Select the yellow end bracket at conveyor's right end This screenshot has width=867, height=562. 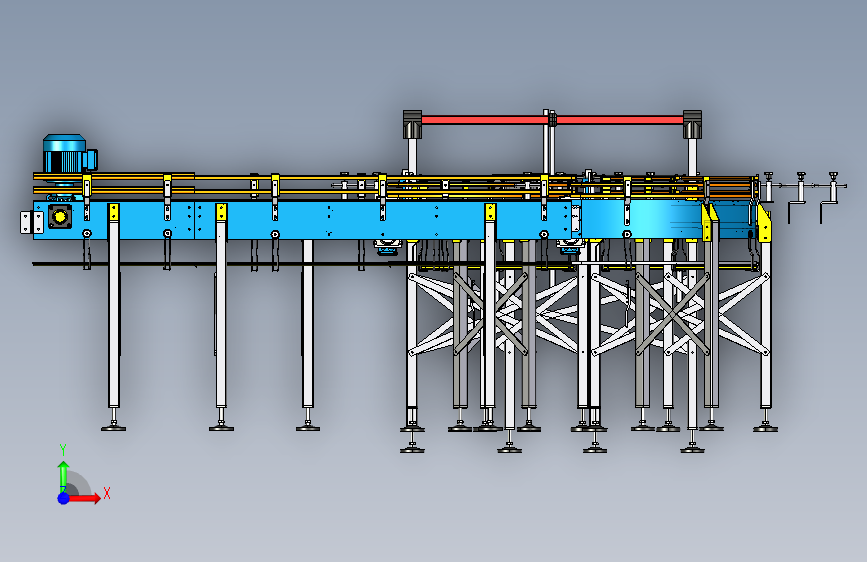point(764,222)
